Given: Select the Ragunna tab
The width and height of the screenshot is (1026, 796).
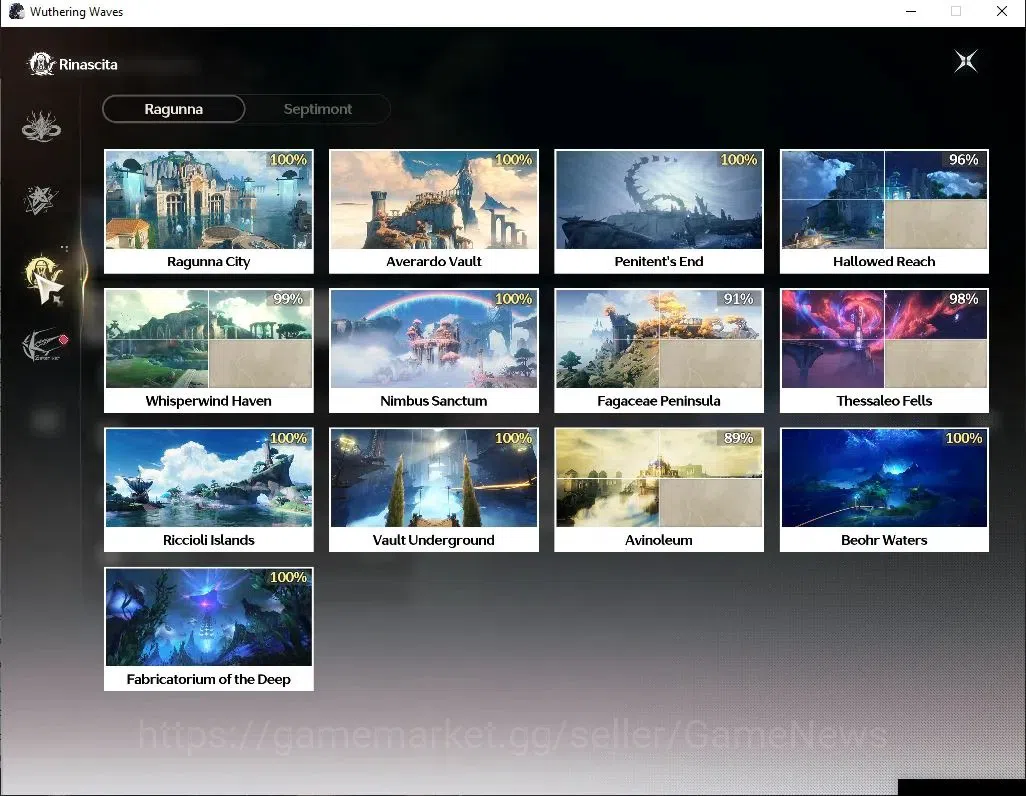Looking at the screenshot, I should (x=174, y=109).
